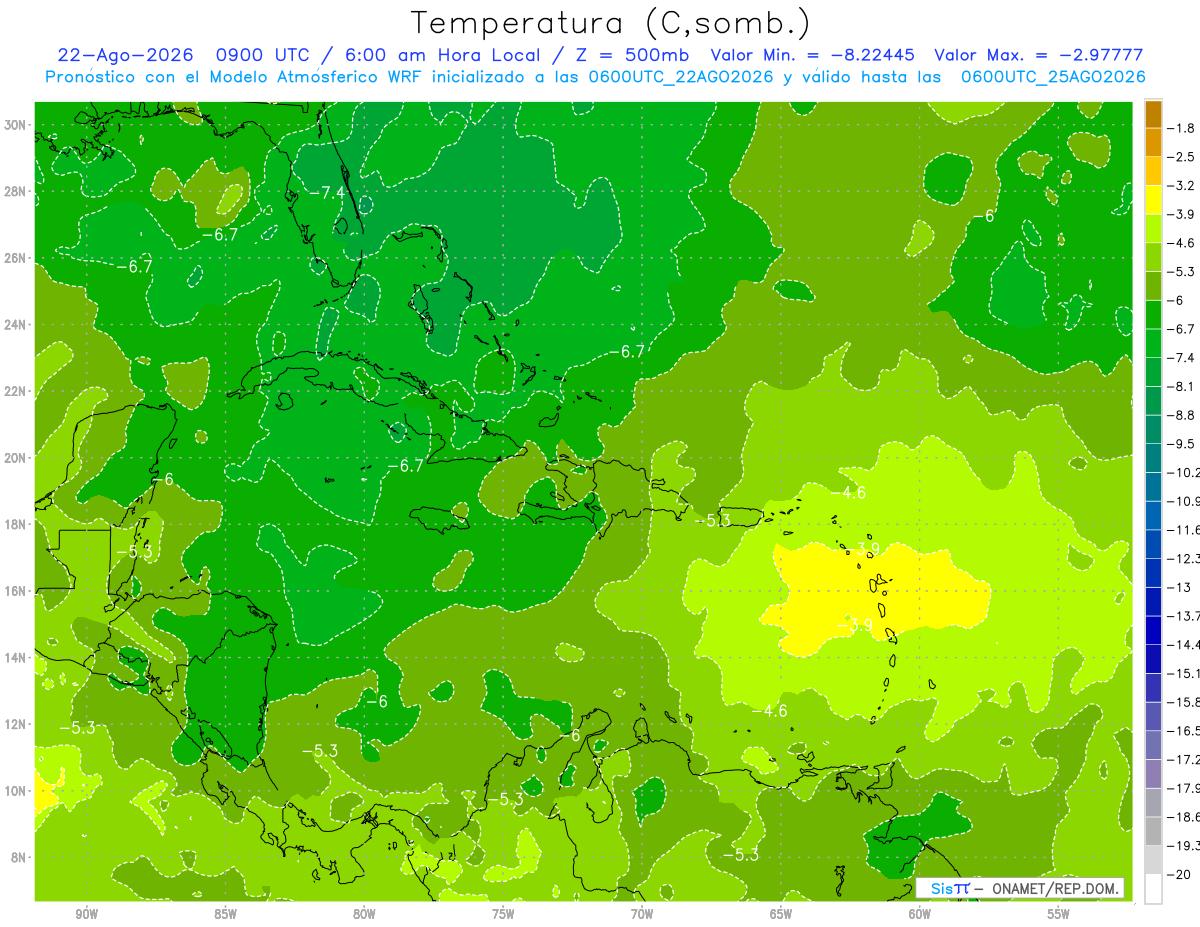1200x927 pixels.
Task: Click the '-16.5' legend scale value
Action: 1183,731
